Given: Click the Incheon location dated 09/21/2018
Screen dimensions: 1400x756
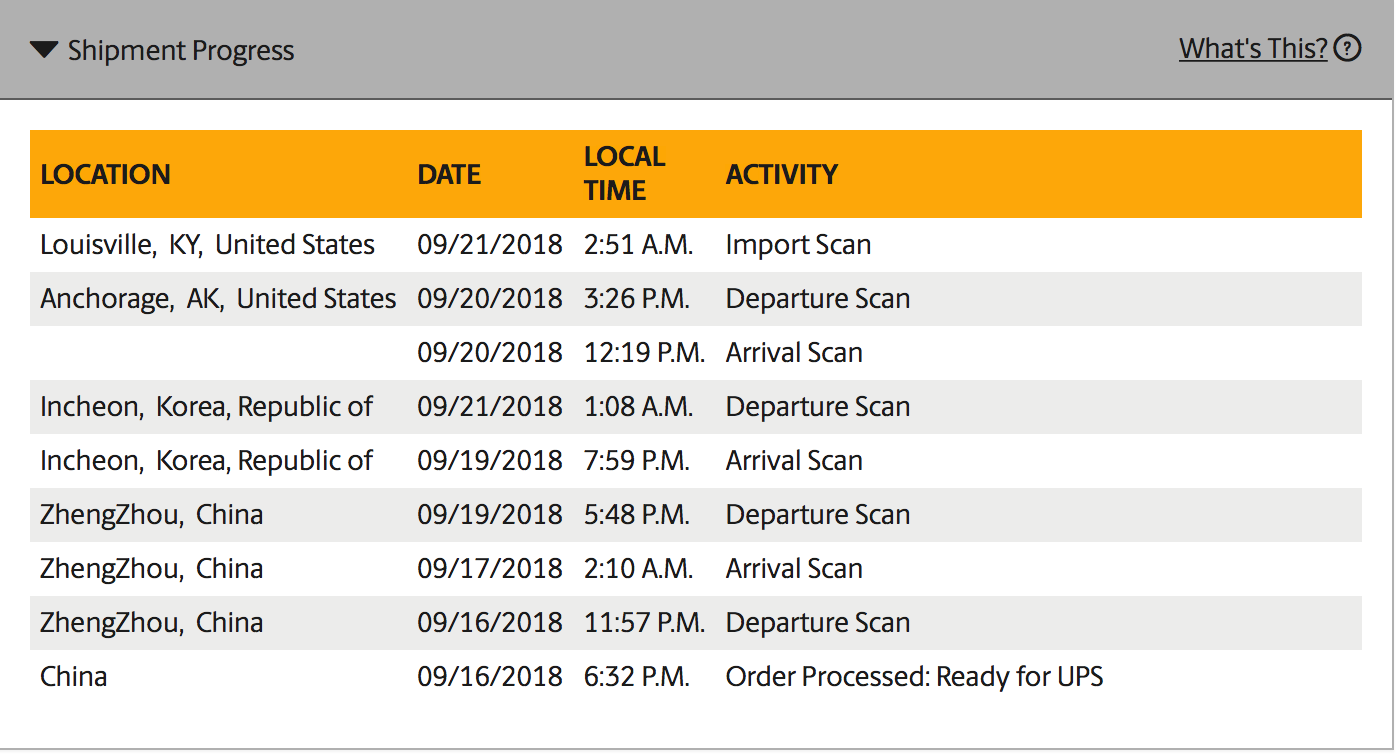Looking at the screenshot, I should [x=206, y=407].
